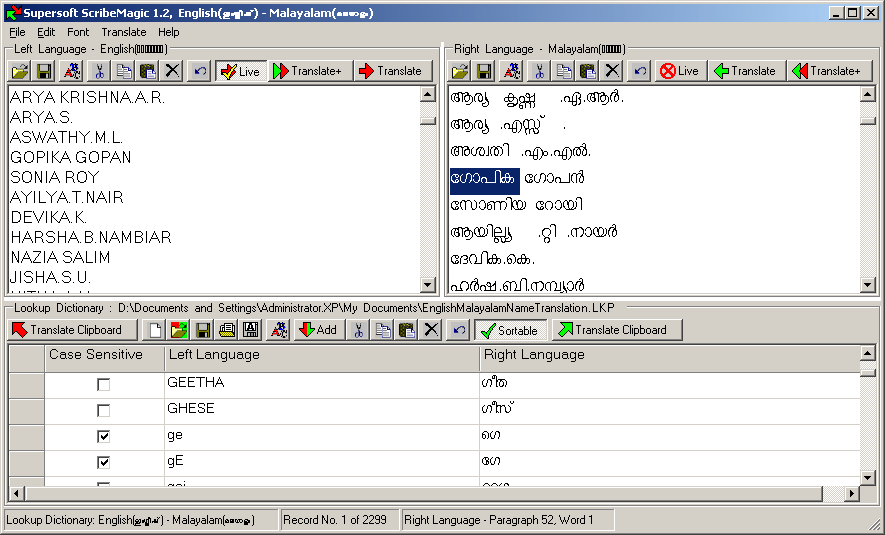The image size is (885, 535).
Task: Toggle Live mode in Right Language panel
Action: tap(680, 71)
